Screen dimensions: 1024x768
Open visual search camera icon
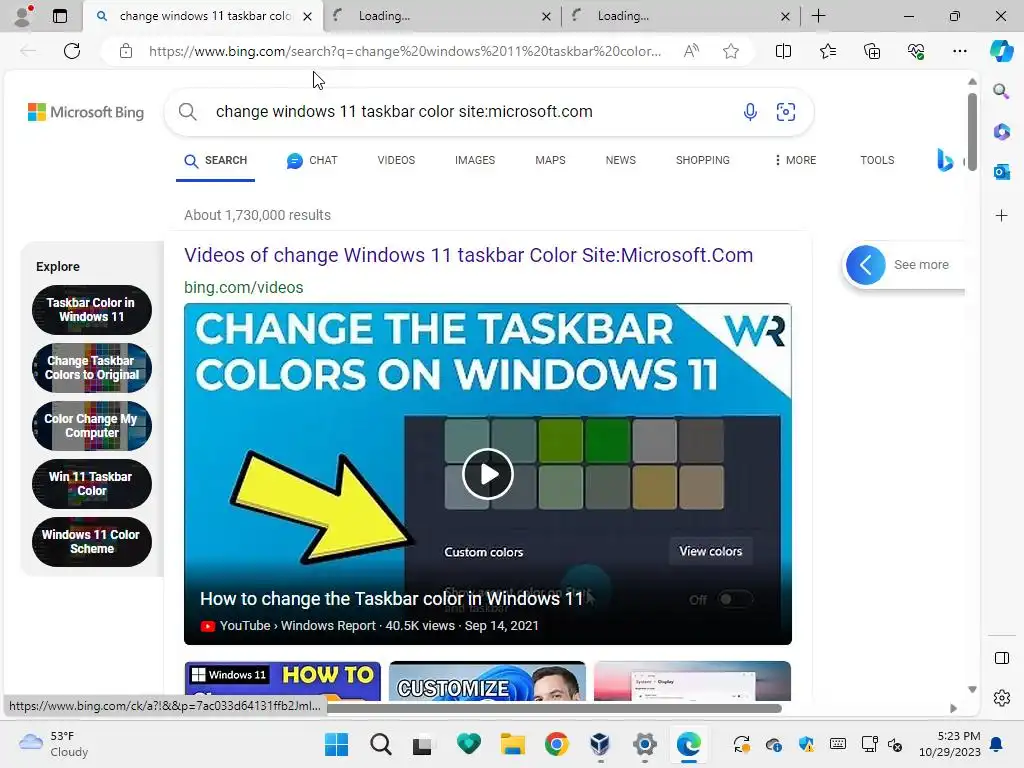[786, 112]
